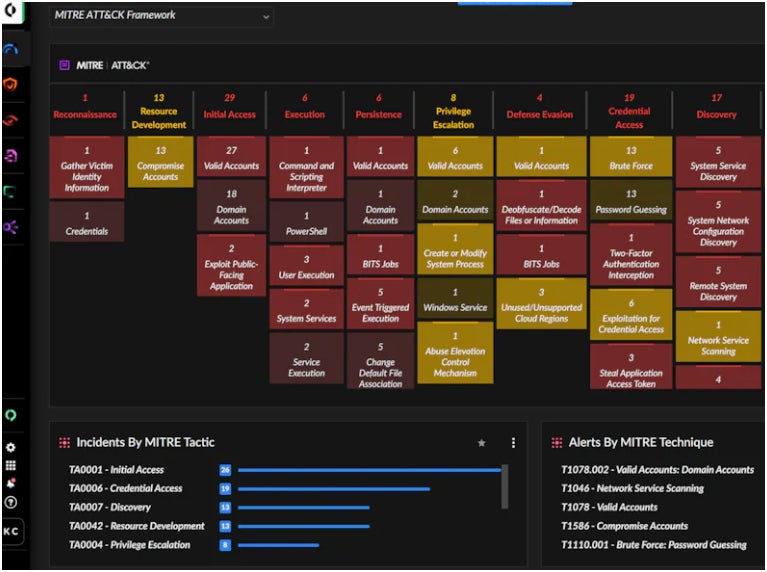The width and height of the screenshot is (767, 572).
Task: Click Gather Victim Identity Information tile
Action: [87, 168]
